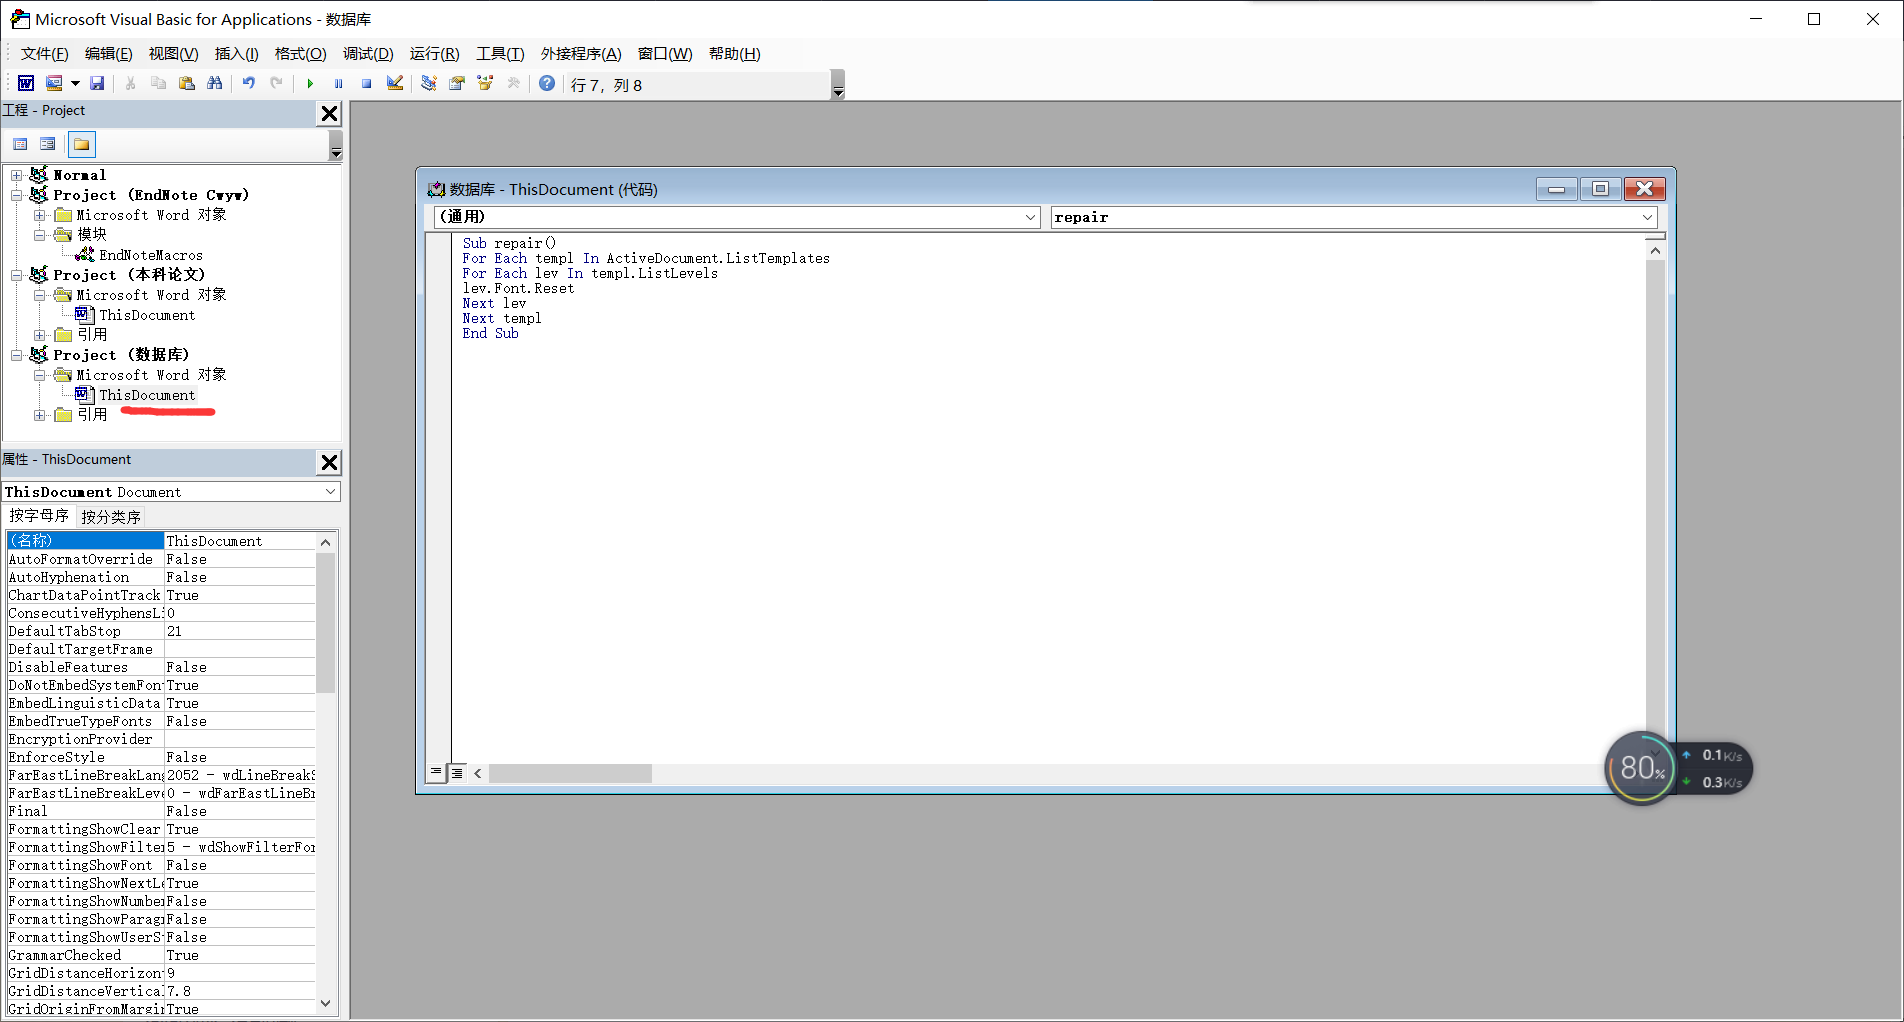Image resolution: width=1904 pixels, height=1022 pixels.
Task: Expand the Normal project node
Action: (x=16, y=175)
